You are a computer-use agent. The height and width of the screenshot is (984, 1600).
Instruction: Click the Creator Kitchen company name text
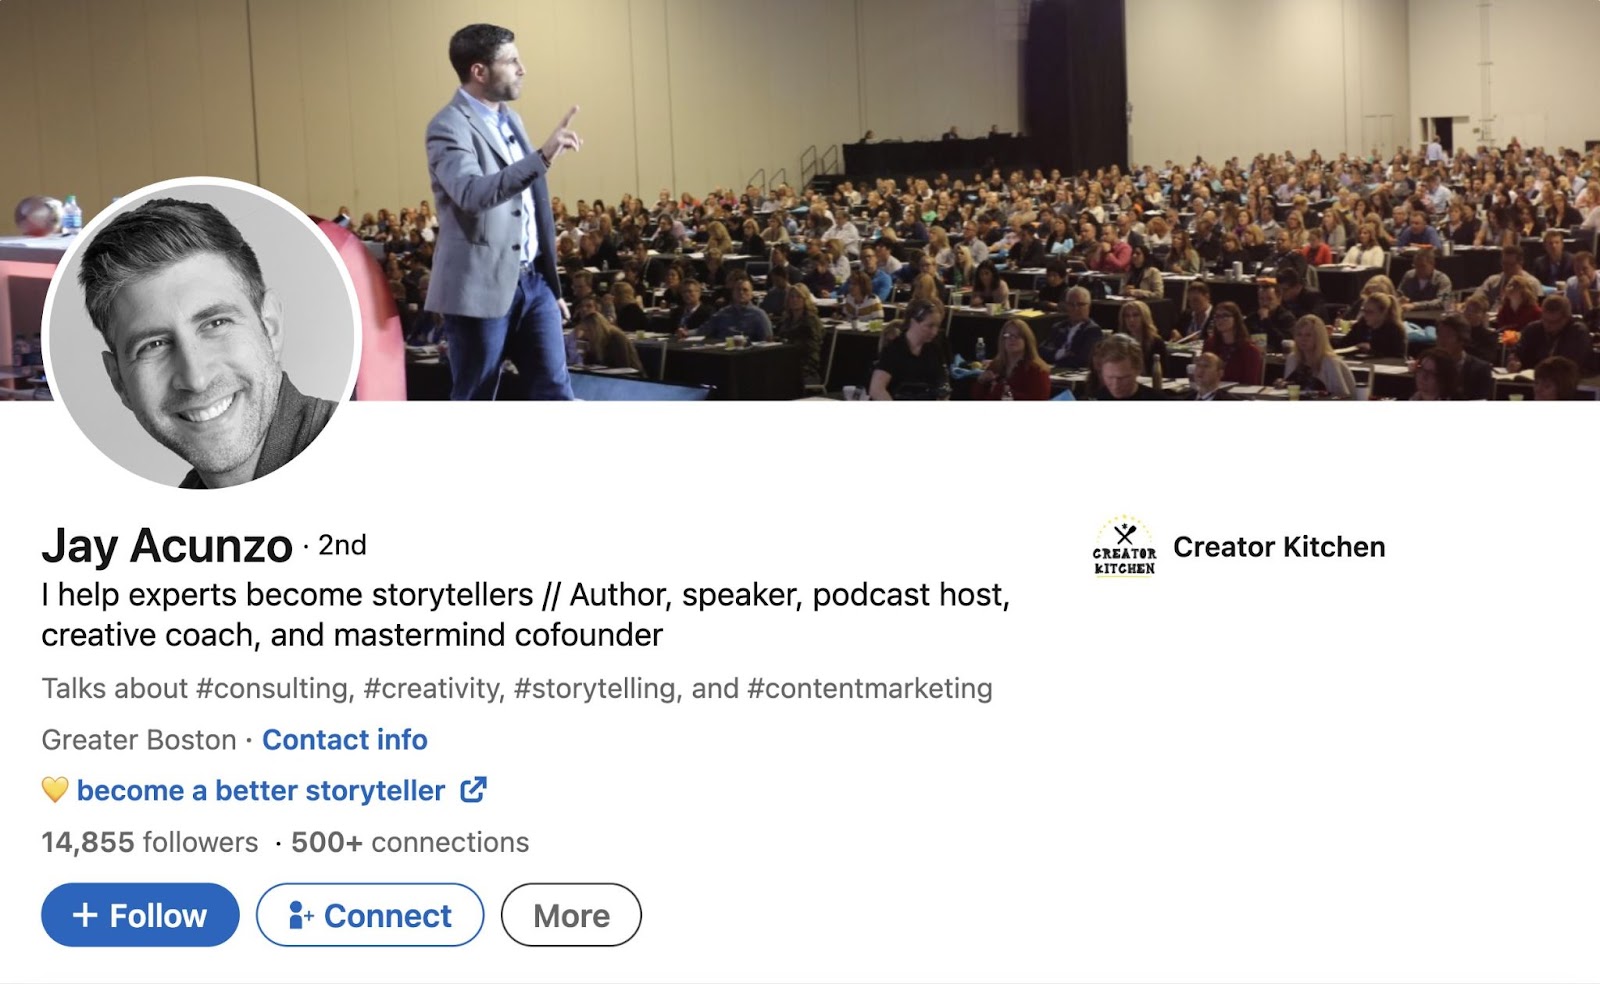click(x=1280, y=548)
